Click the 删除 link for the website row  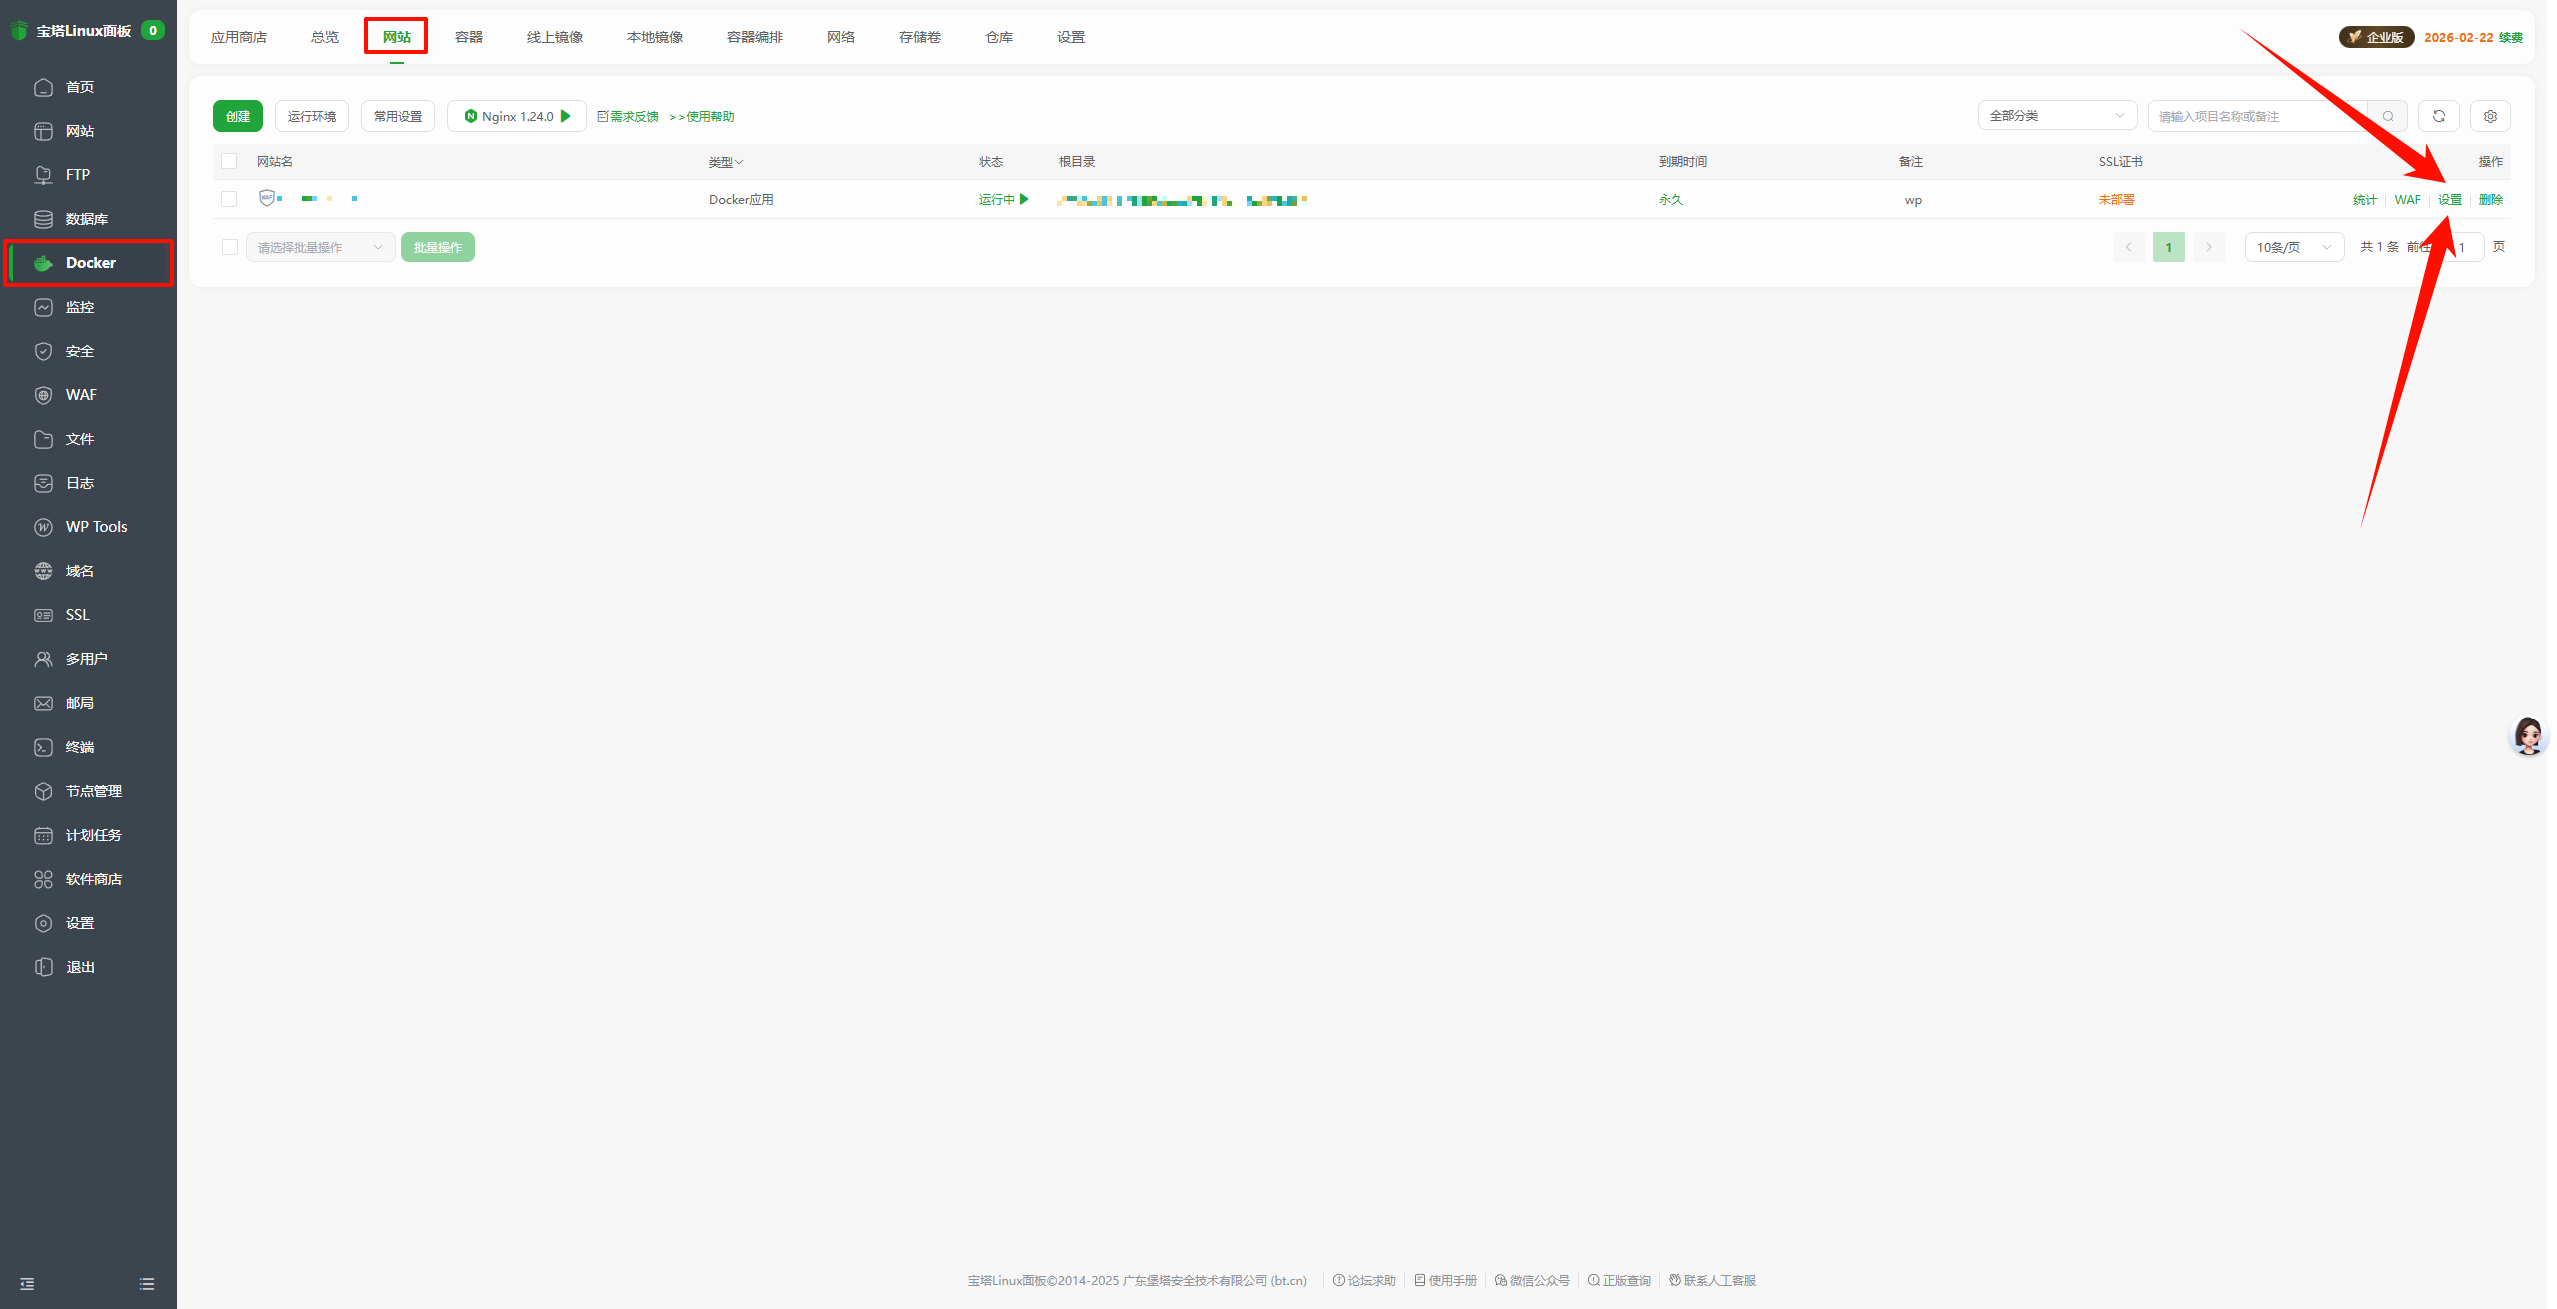coord(2491,199)
